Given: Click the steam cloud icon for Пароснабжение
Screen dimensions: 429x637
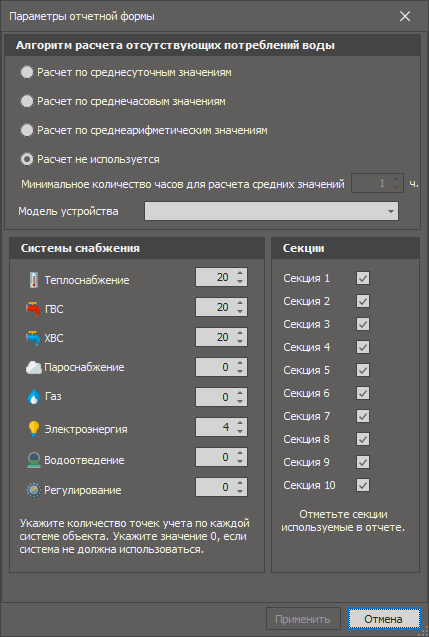Looking at the screenshot, I should click(x=34, y=368).
